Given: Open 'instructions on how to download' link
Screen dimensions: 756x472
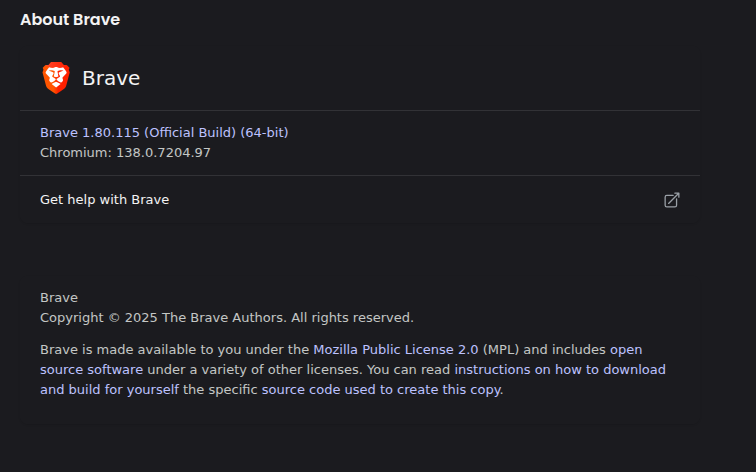Looking at the screenshot, I should (x=560, y=370).
